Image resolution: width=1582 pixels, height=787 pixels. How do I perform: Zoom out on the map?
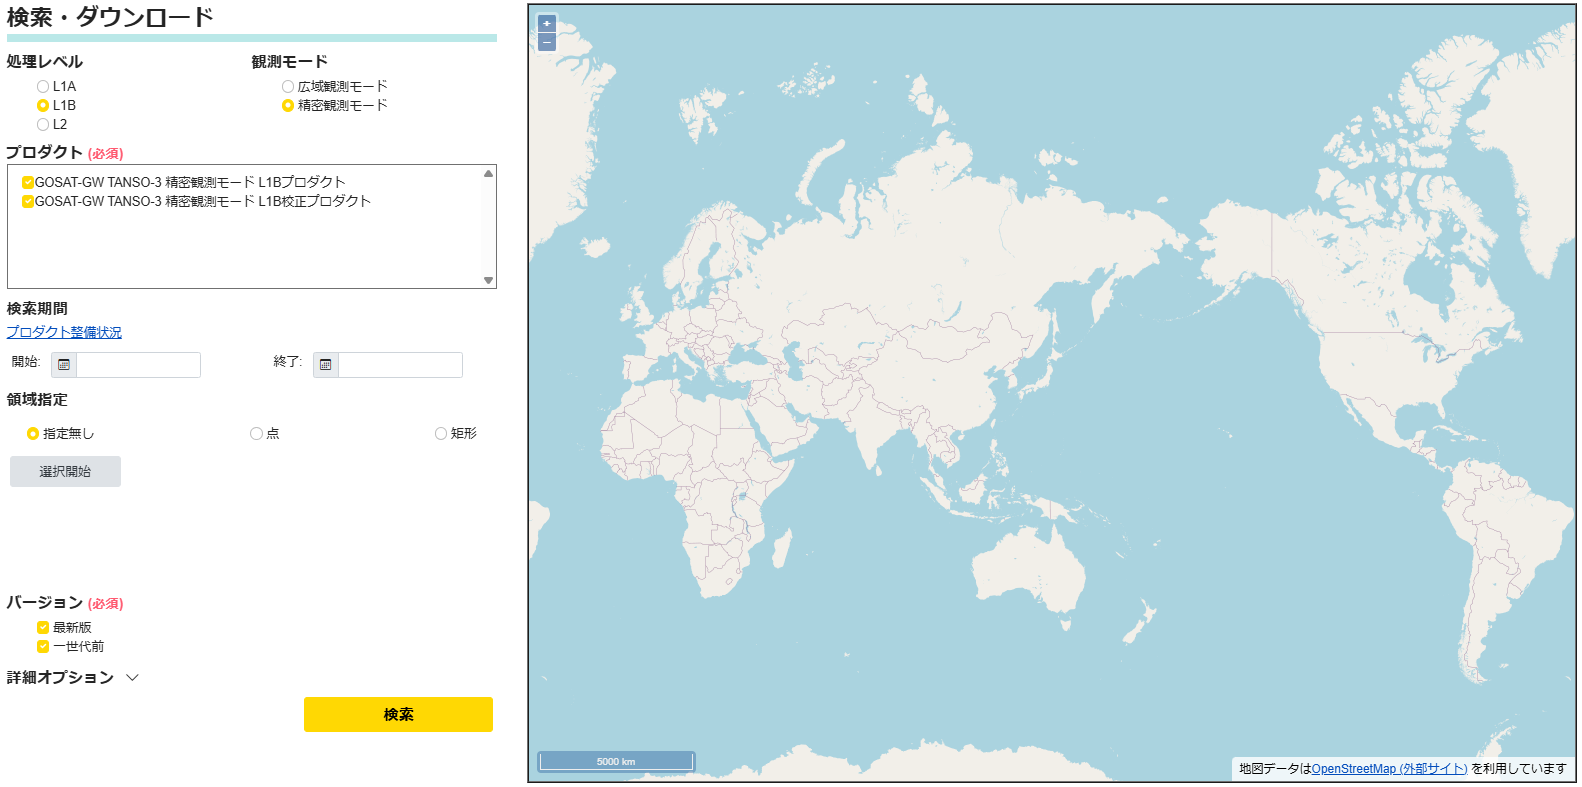tap(546, 42)
